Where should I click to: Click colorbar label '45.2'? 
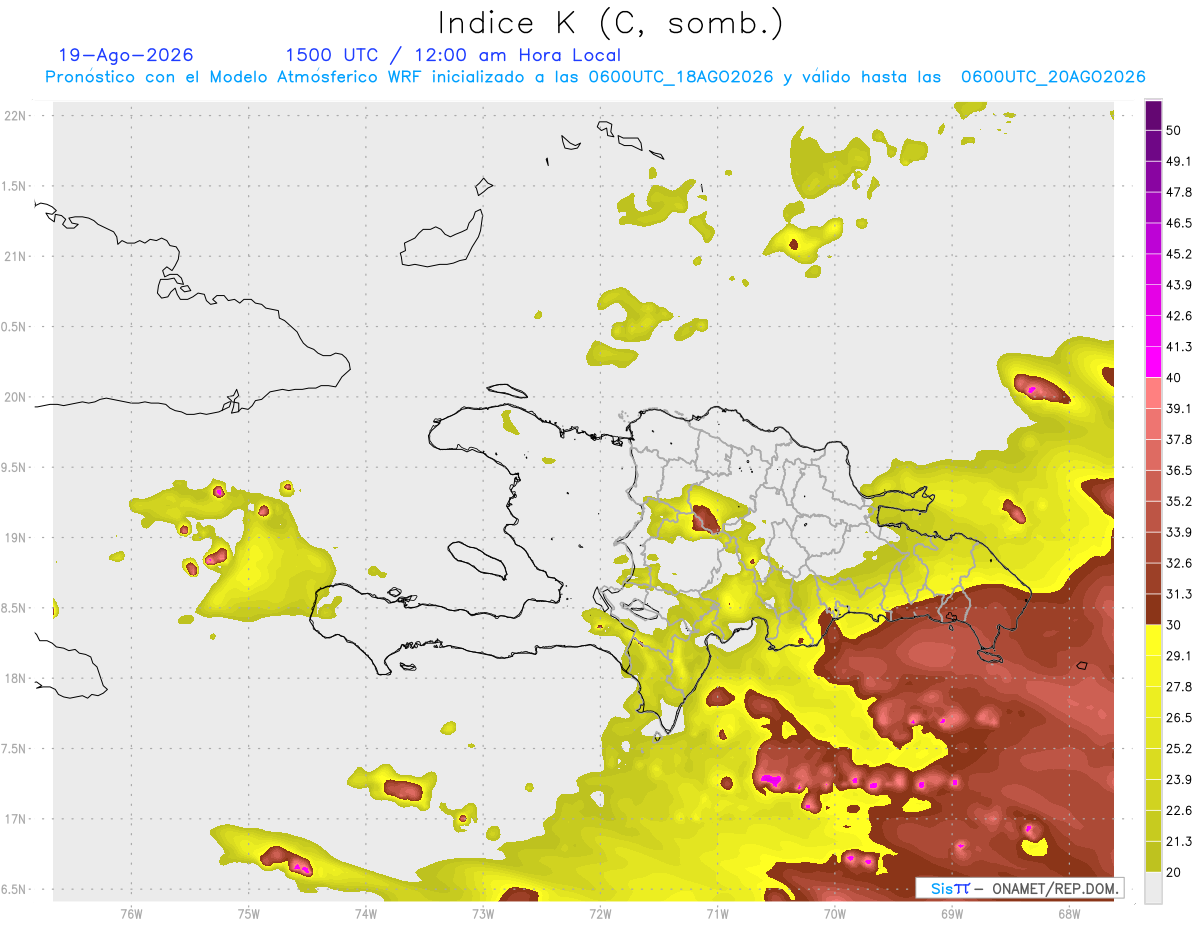pos(1179,254)
